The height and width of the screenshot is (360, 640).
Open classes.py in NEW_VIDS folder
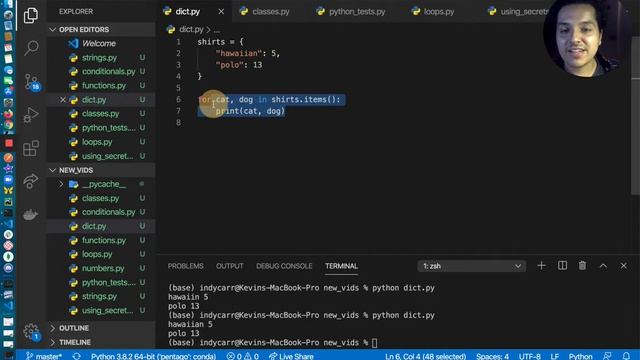tap(100, 198)
